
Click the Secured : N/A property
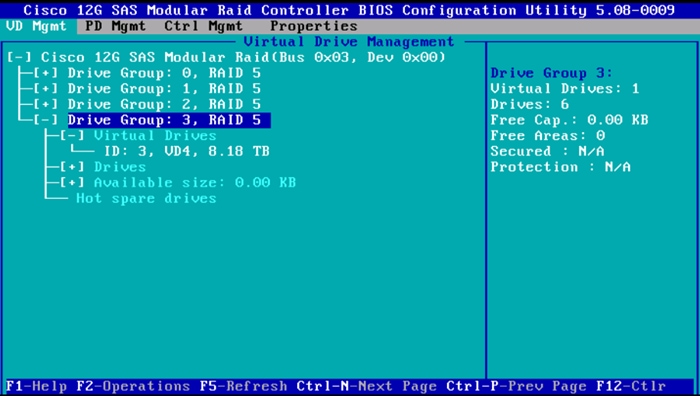[x=548, y=151]
